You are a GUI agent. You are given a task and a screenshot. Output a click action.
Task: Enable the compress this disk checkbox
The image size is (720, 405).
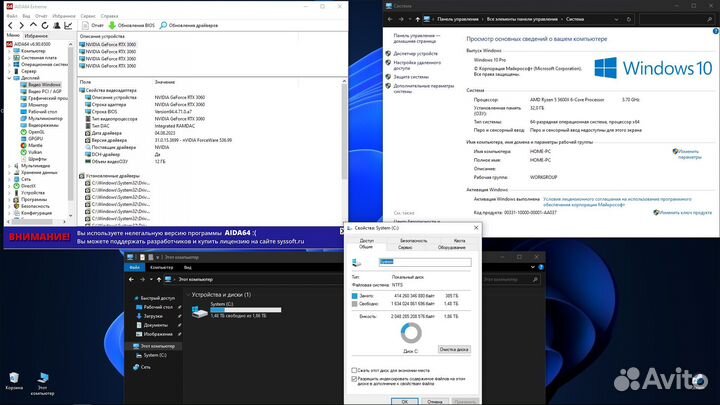pyautogui.click(x=354, y=370)
